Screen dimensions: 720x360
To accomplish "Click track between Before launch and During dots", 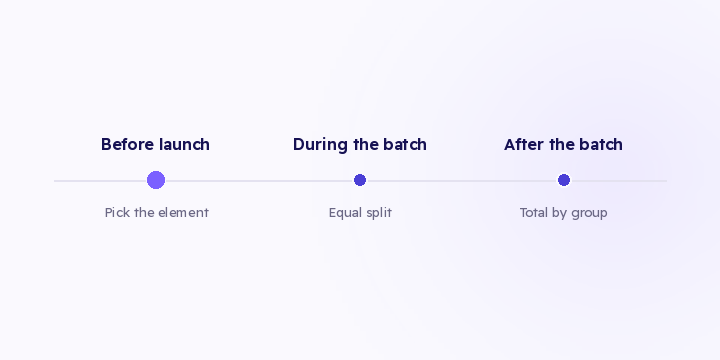I will pyautogui.click(x=259, y=181).
